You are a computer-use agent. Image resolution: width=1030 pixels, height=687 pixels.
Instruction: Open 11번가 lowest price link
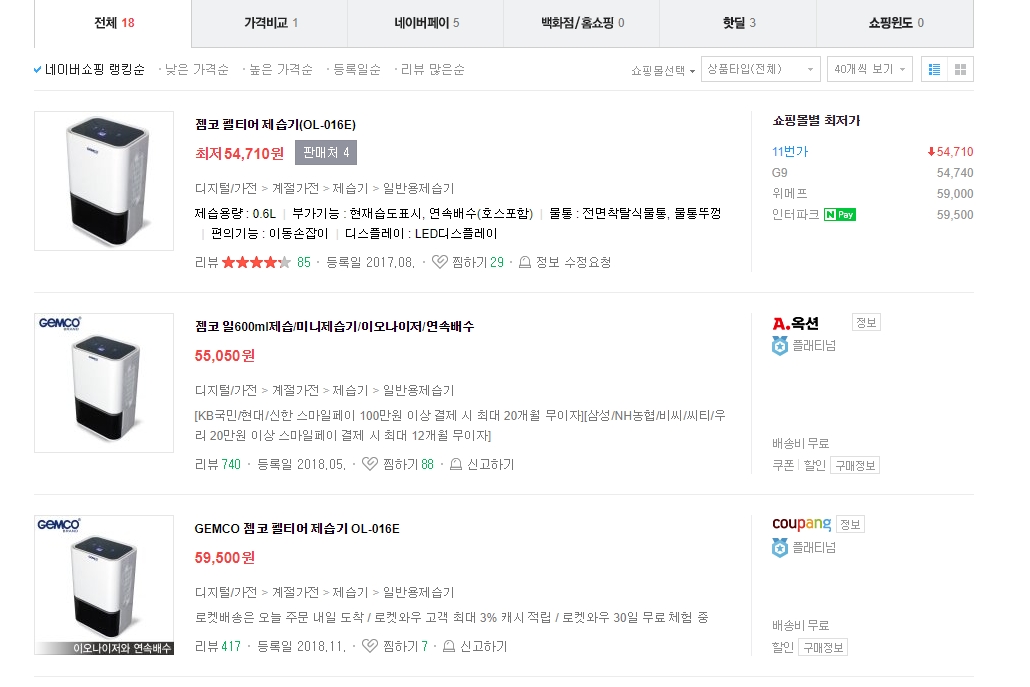coord(790,152)
